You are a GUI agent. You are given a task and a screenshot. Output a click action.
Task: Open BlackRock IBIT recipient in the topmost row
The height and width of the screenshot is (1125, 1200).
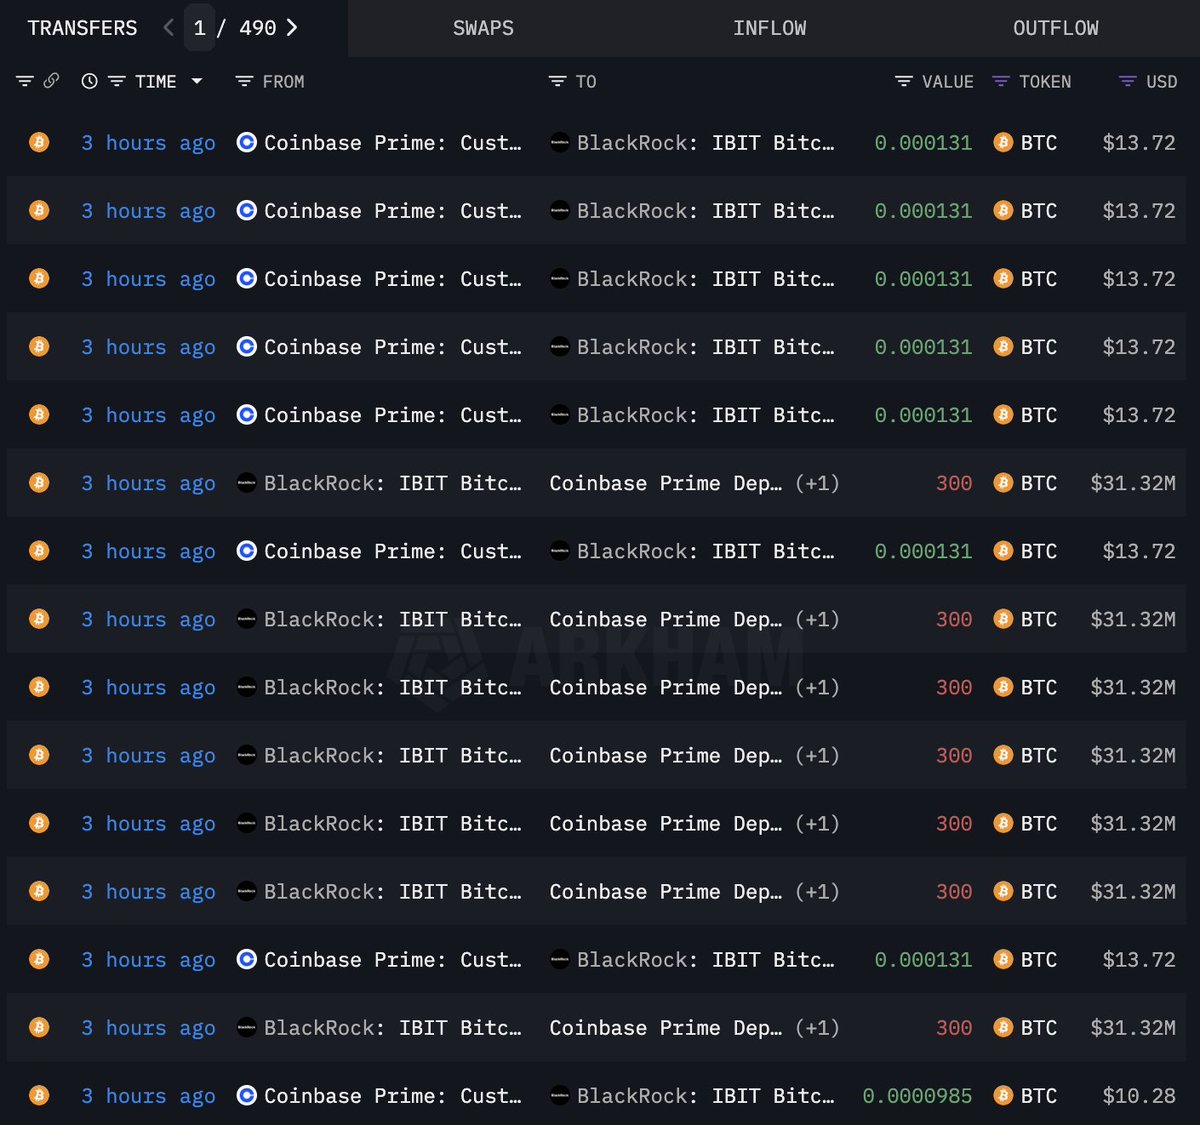pyautogui.click(x=705, y=143)
